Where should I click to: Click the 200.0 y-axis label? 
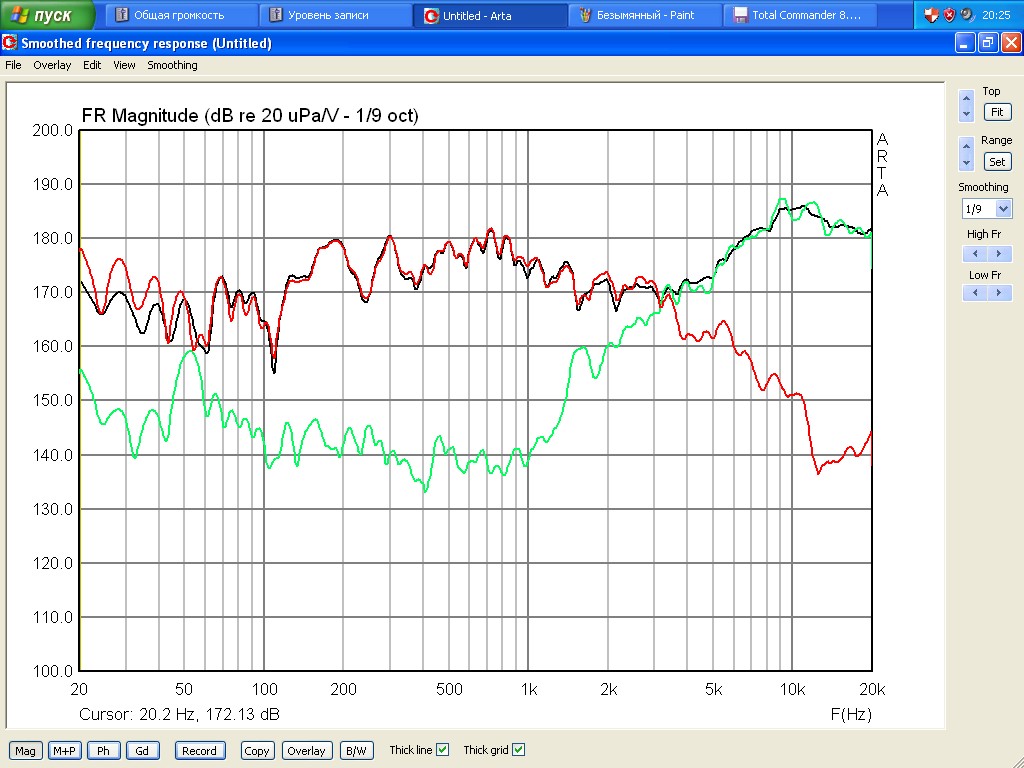click(x=53, y=131)
